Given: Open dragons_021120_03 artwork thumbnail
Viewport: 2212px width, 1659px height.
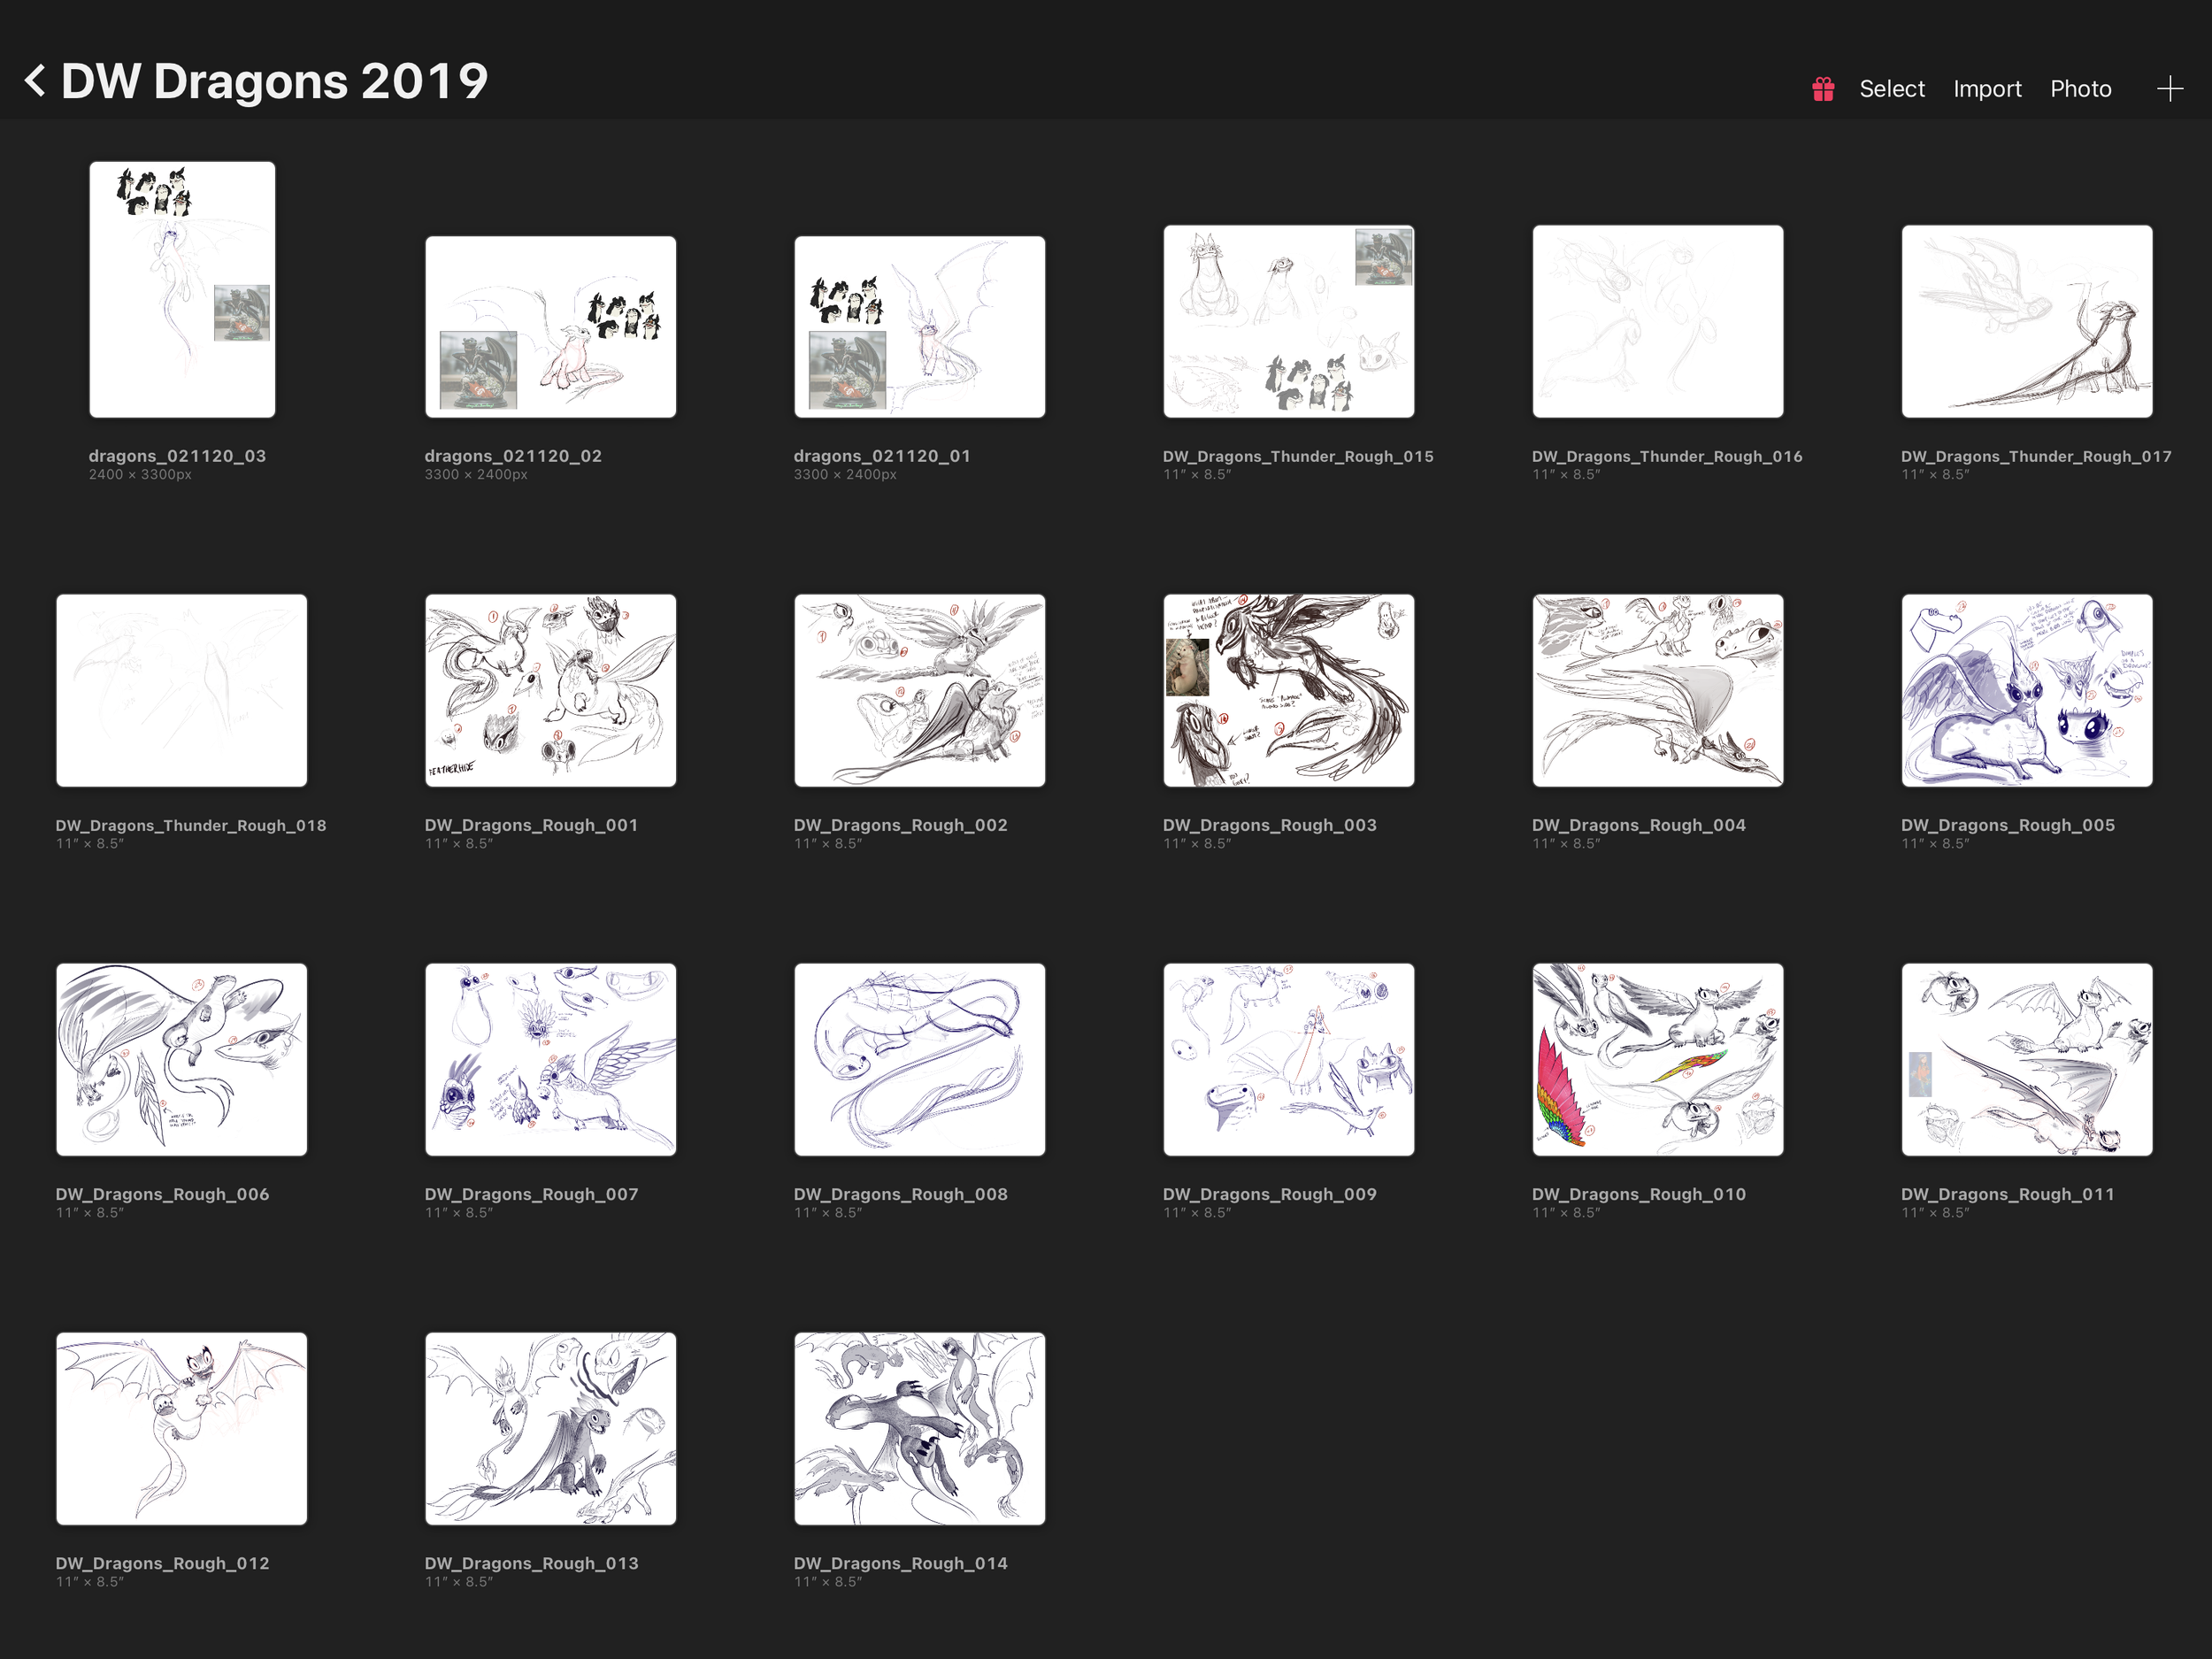Looking at the screenshot, I should click(x=182, y=289).
